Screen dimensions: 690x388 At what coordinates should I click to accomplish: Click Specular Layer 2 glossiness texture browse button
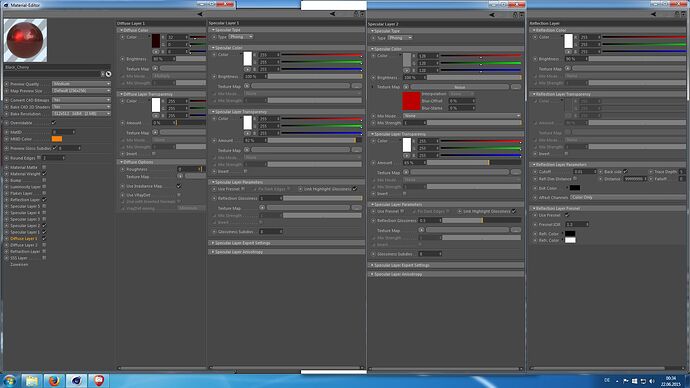[516, 230]
